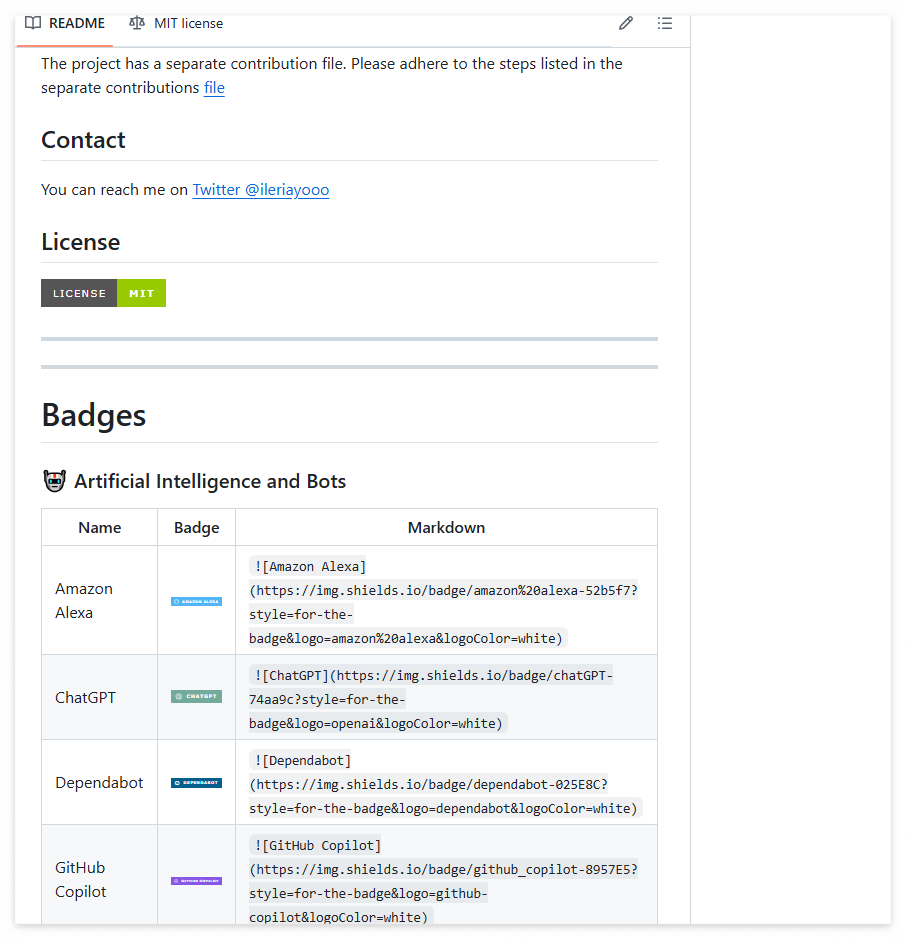Click the License heading

(81, 242)
